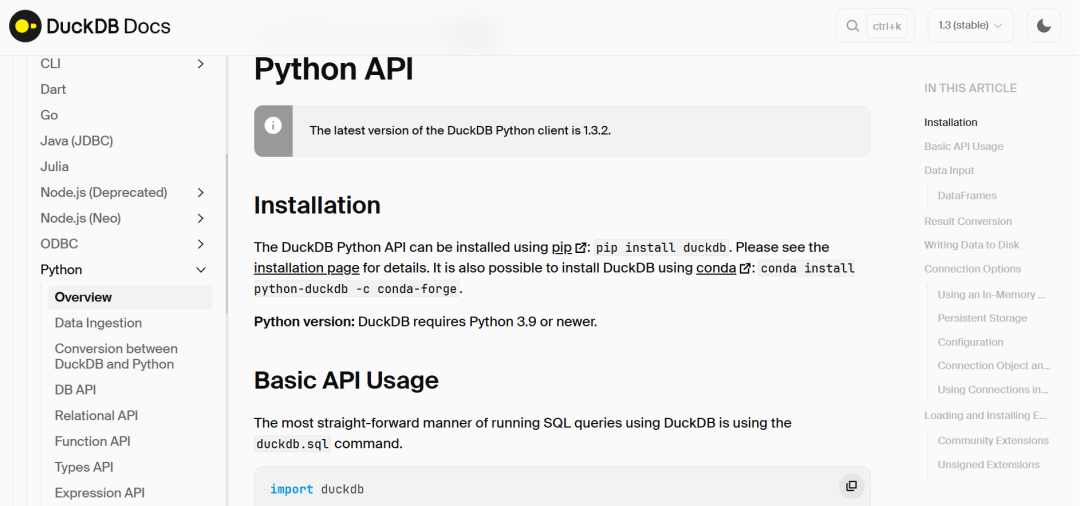Follow the conda hyperlink
Image resolution: width=1080 pixels, height=506 pixels.
[716, 268]
